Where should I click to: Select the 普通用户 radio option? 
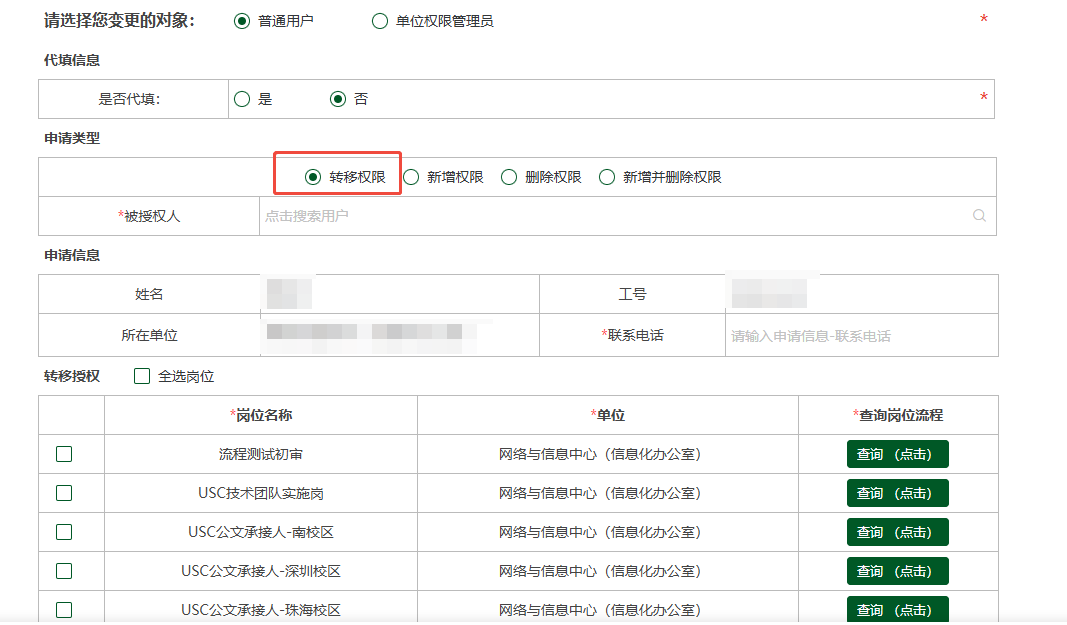pyautogui.click(x=242, y=21)
